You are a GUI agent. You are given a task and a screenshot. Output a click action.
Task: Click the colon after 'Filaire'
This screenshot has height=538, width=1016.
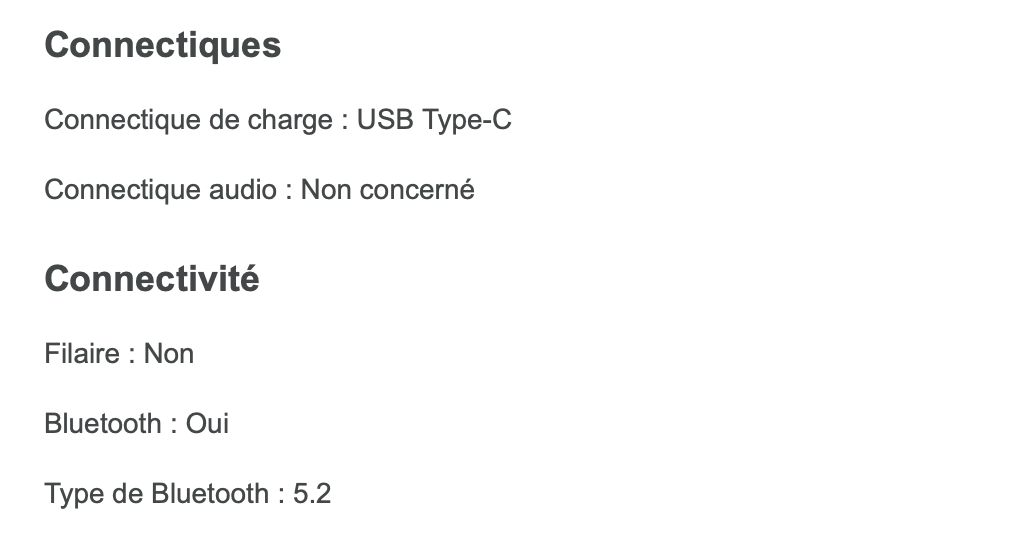click(x=132, y=355)
